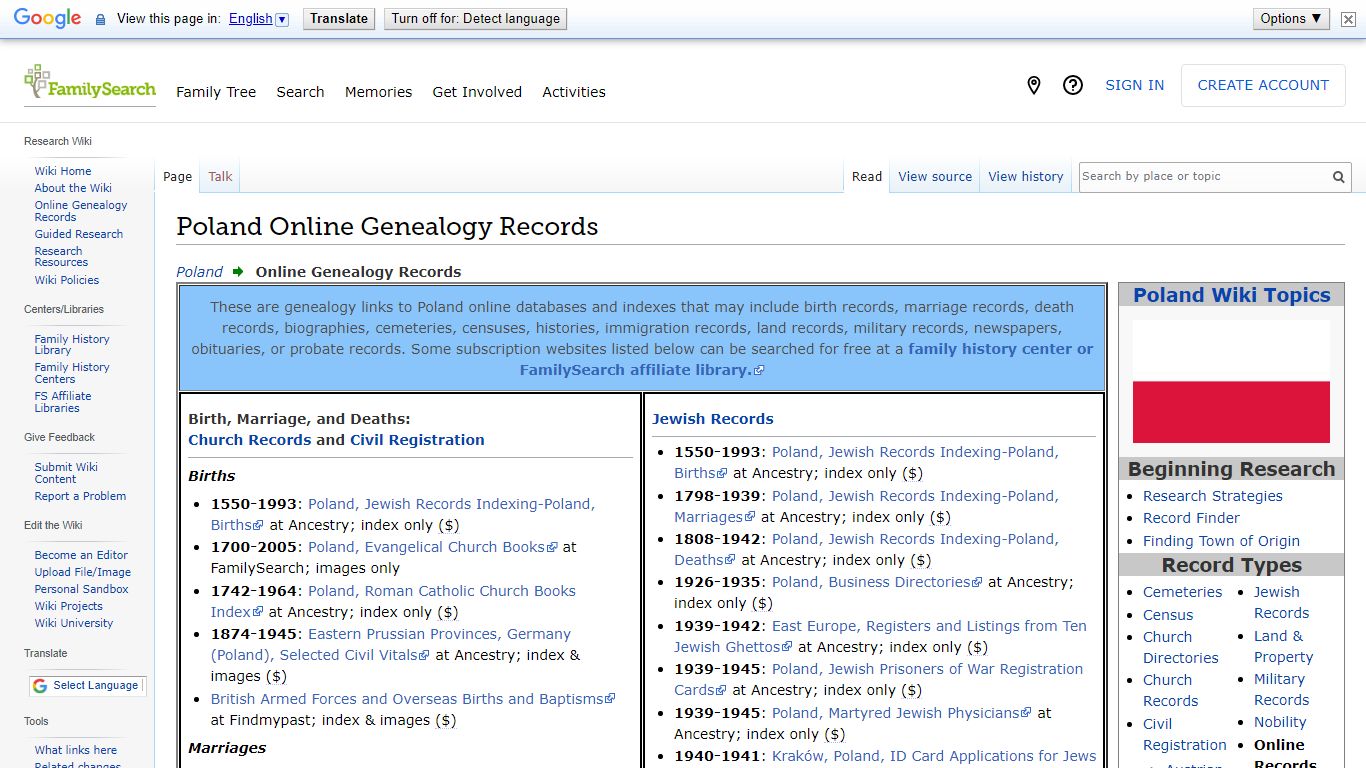Screen dimensions: 1366x768
Task: Open Family History Library link
Action: (x=72, y=345)
